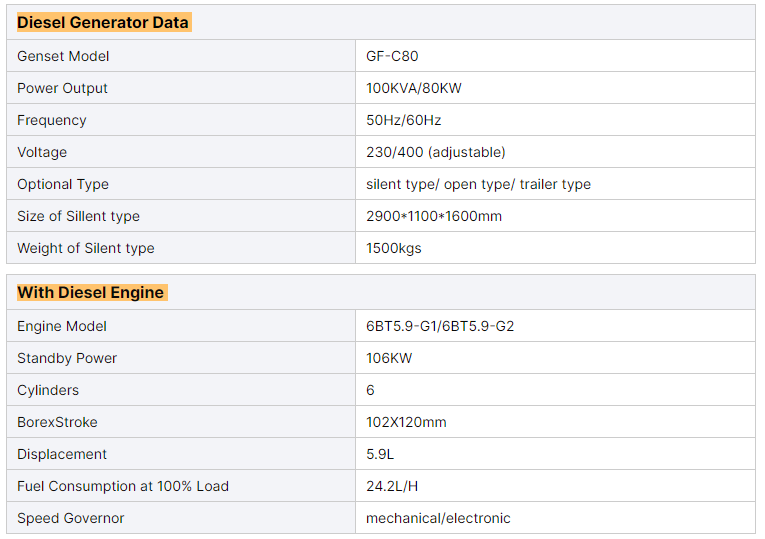The width and height of the screenshot is (765, 539).
Task: Click the 5.9L displacement value
Action: tap(380, 454)
